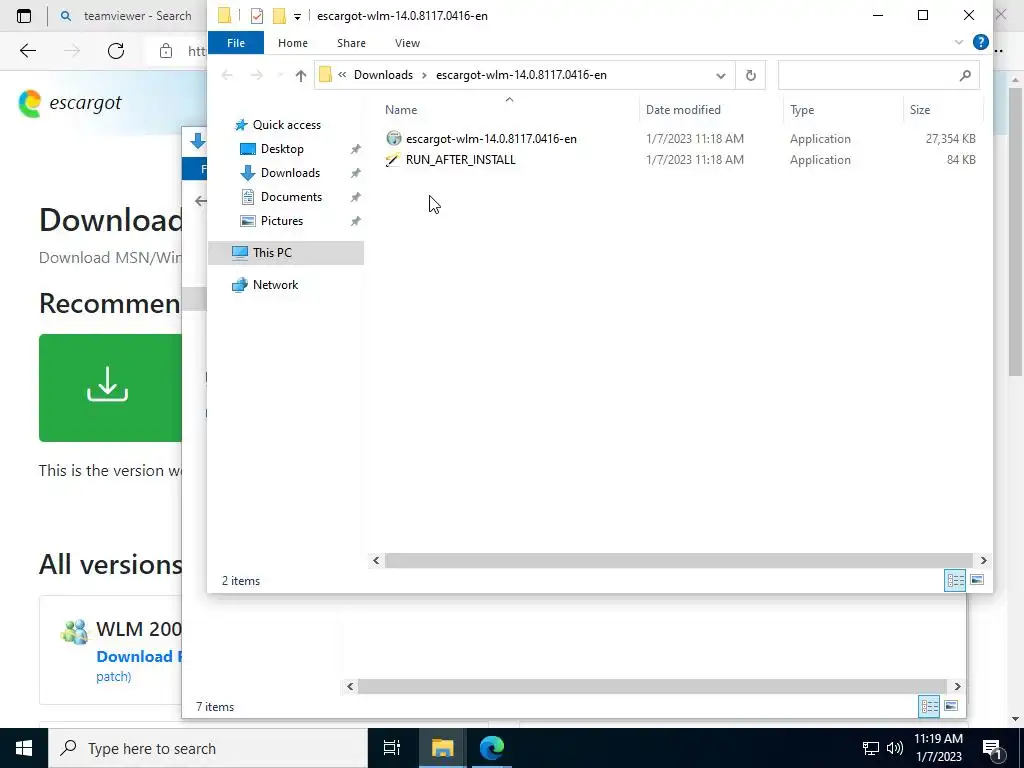Click the search magnifier icon in Explorer
The width and height of the screenshot is (1024, 768).
[x=965, y=76]
